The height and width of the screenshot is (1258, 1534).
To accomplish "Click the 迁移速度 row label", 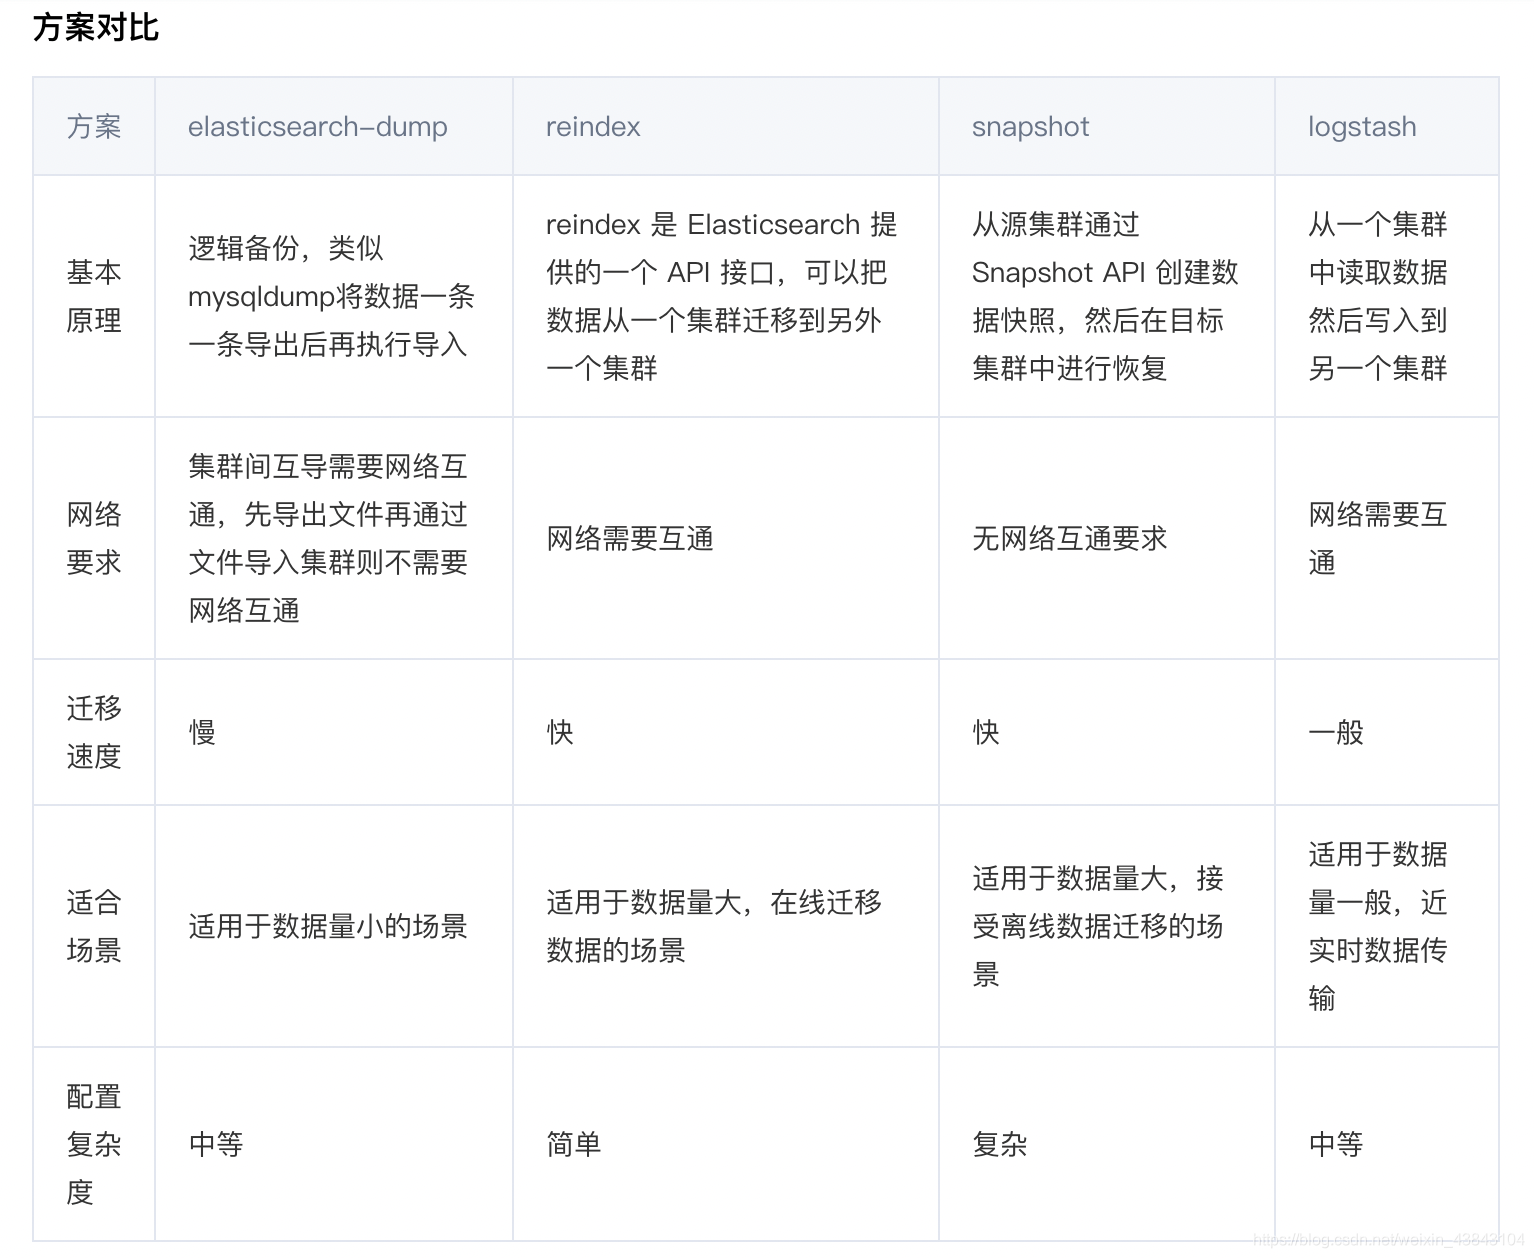I will (94, 732).
